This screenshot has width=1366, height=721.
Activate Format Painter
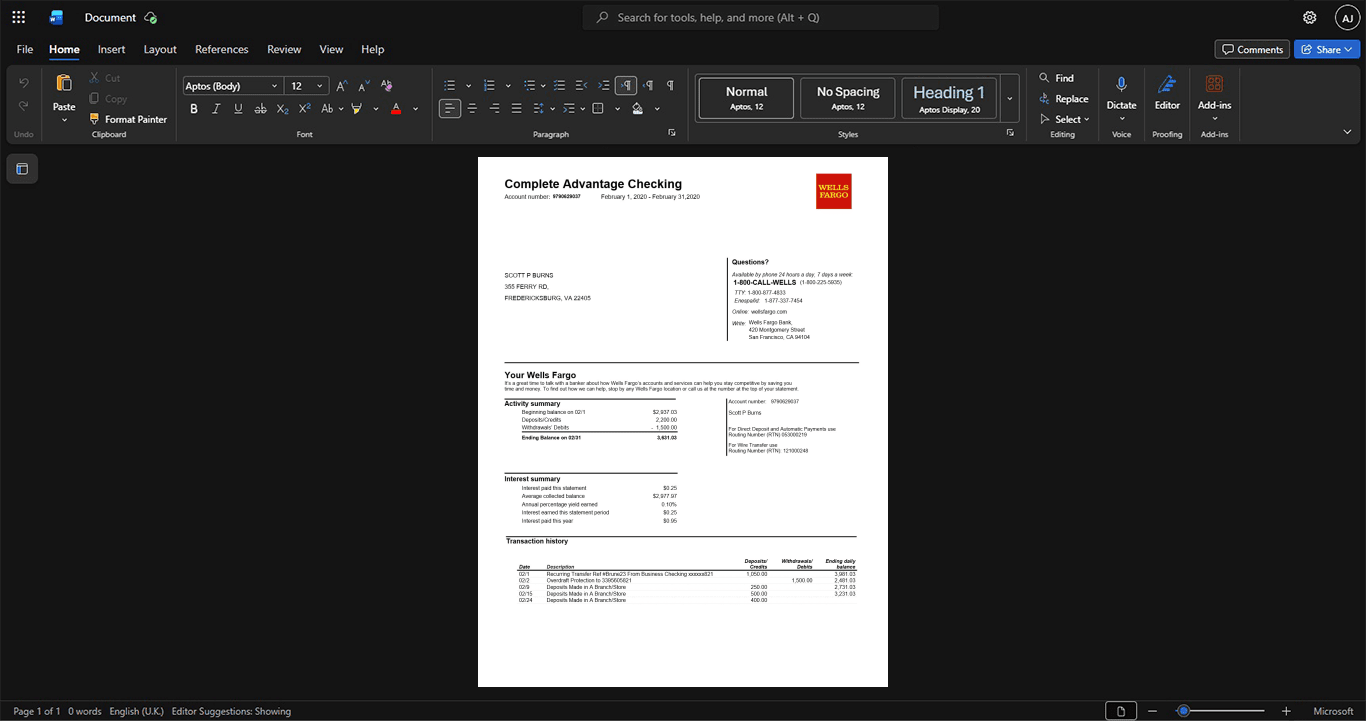(128, 119)
